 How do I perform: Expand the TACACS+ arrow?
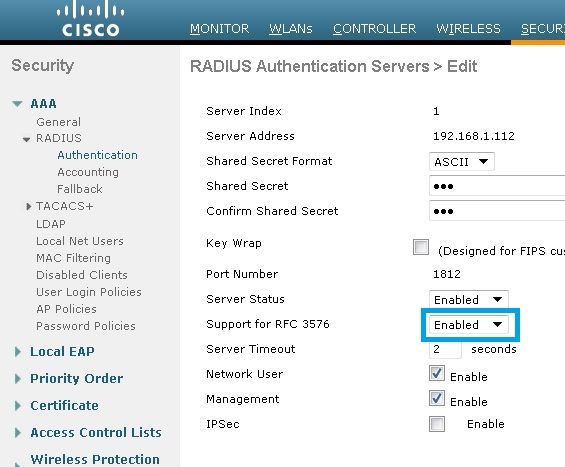click(x=28, y=206)
